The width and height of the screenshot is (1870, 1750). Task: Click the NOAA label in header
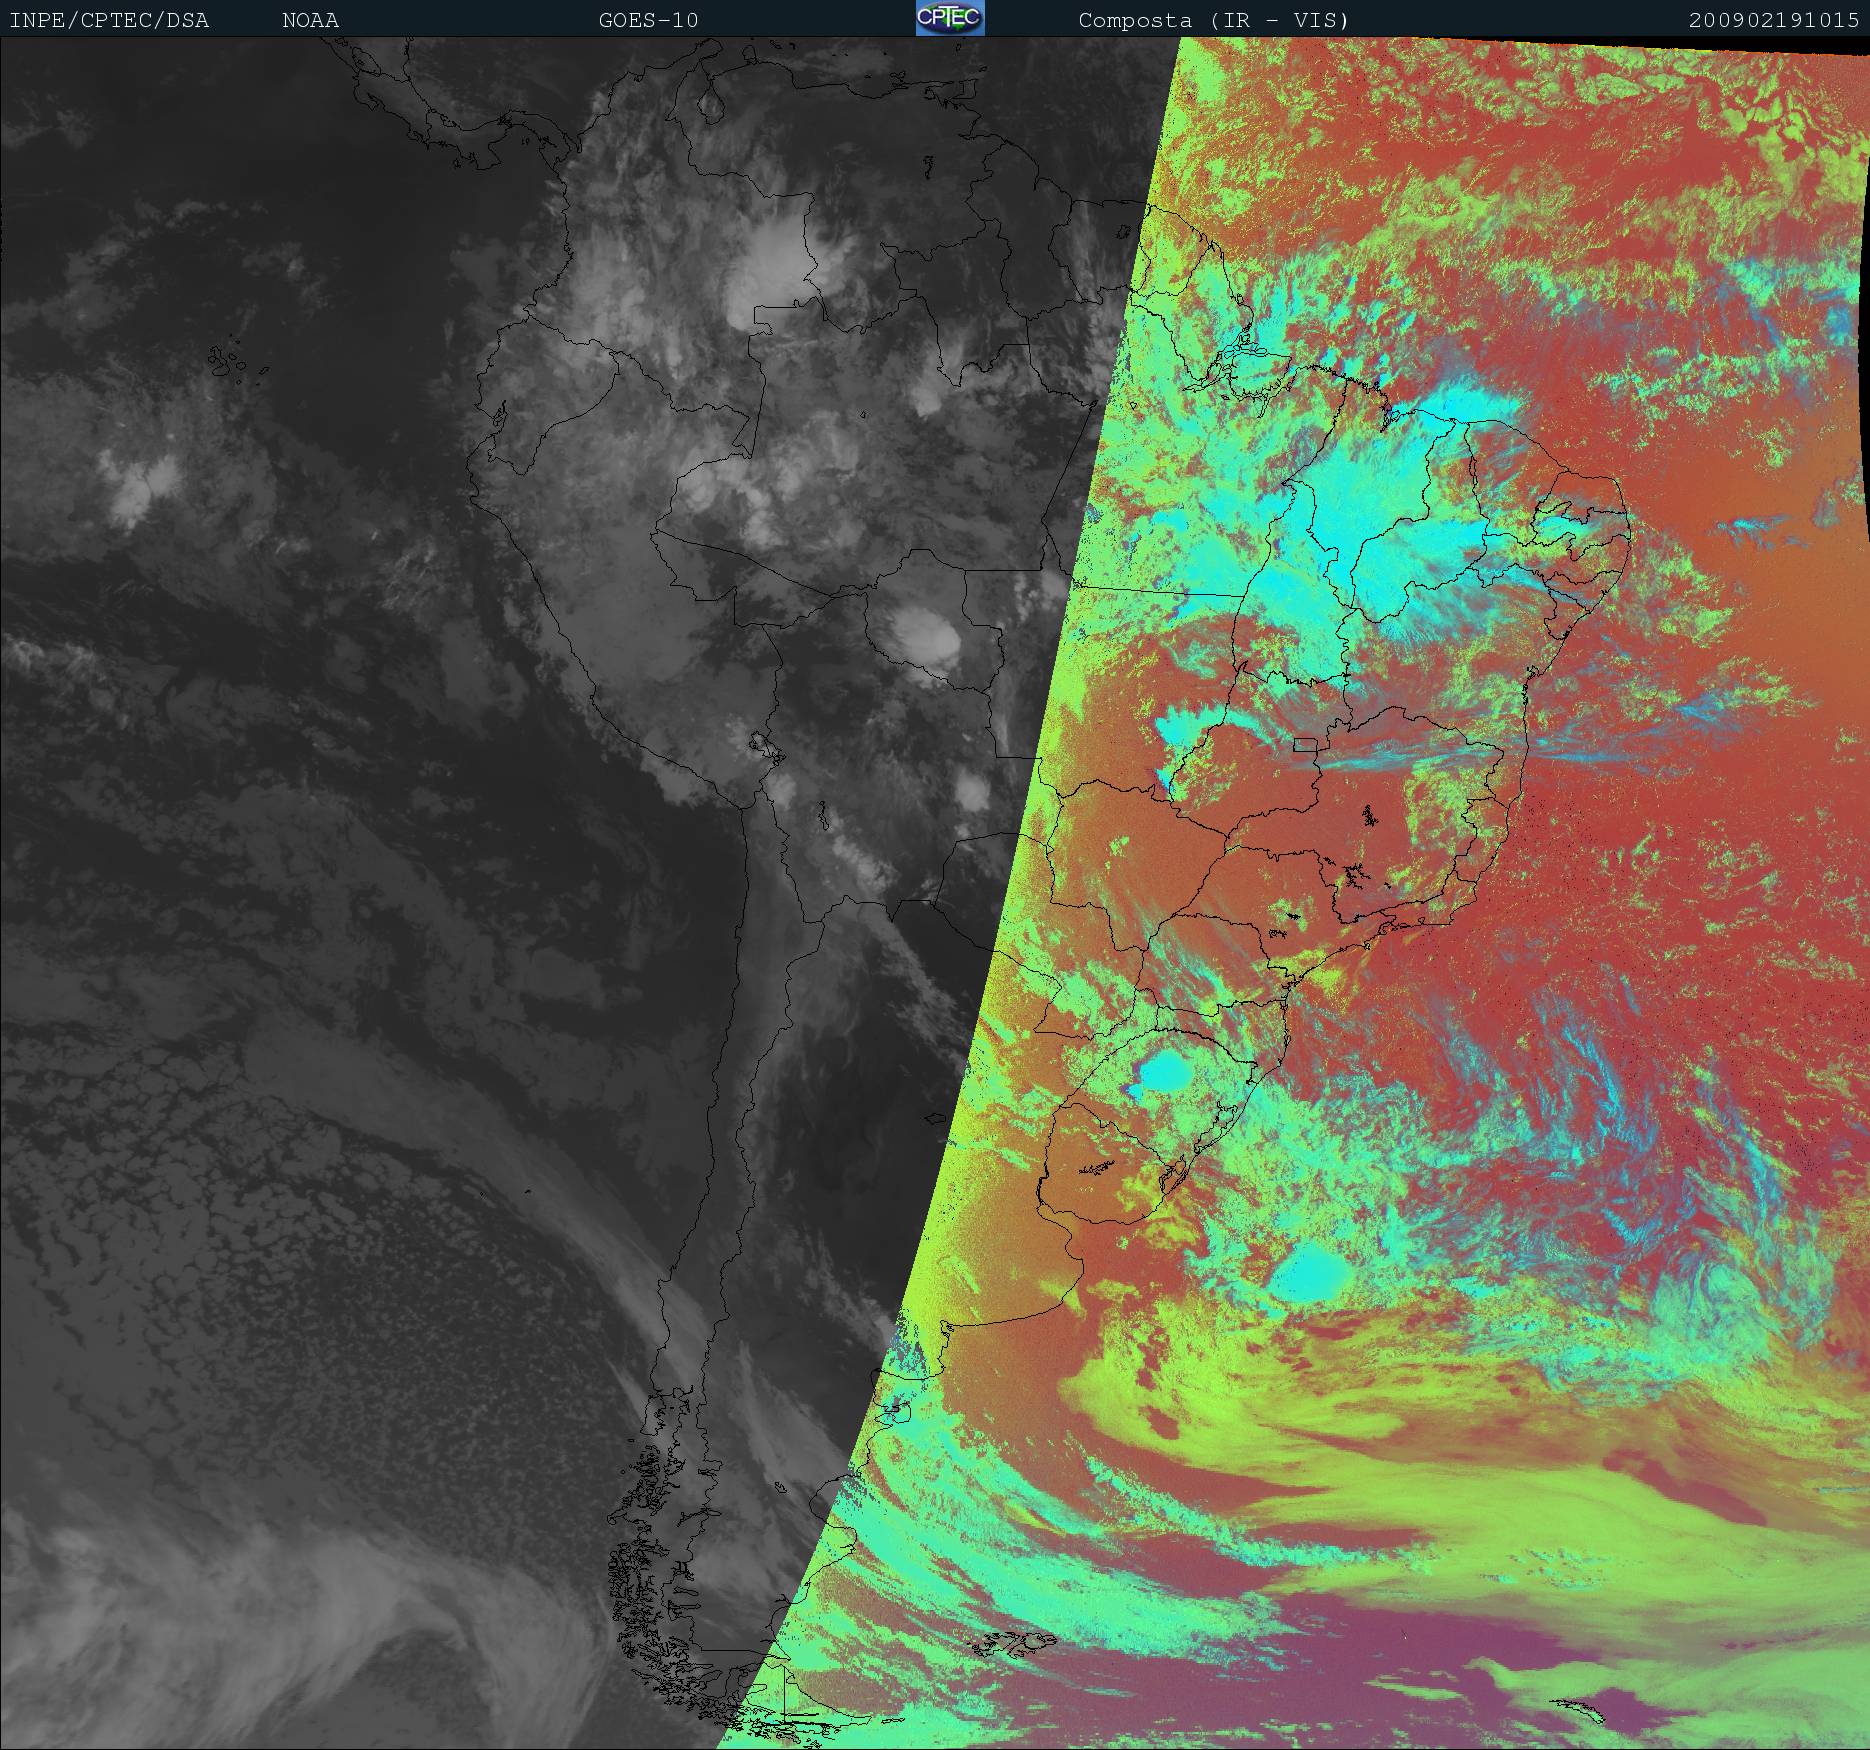pos(310,20)
